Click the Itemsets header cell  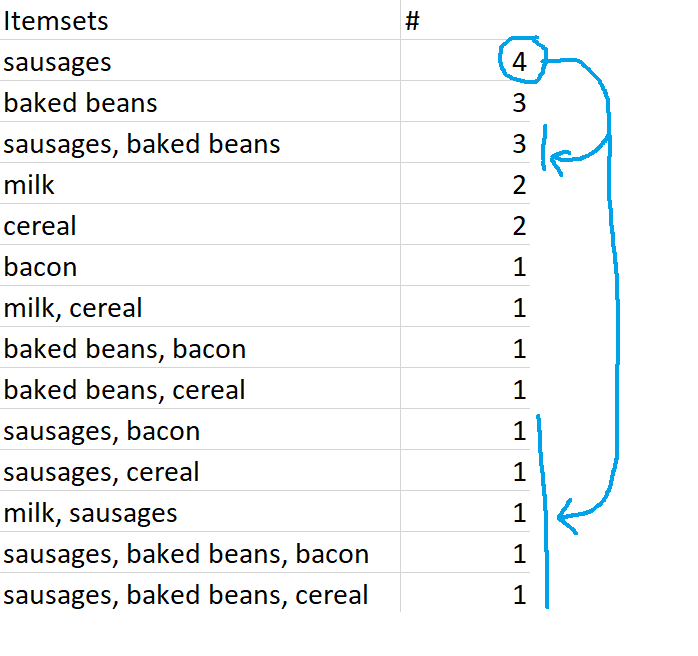tap(200, 20)
